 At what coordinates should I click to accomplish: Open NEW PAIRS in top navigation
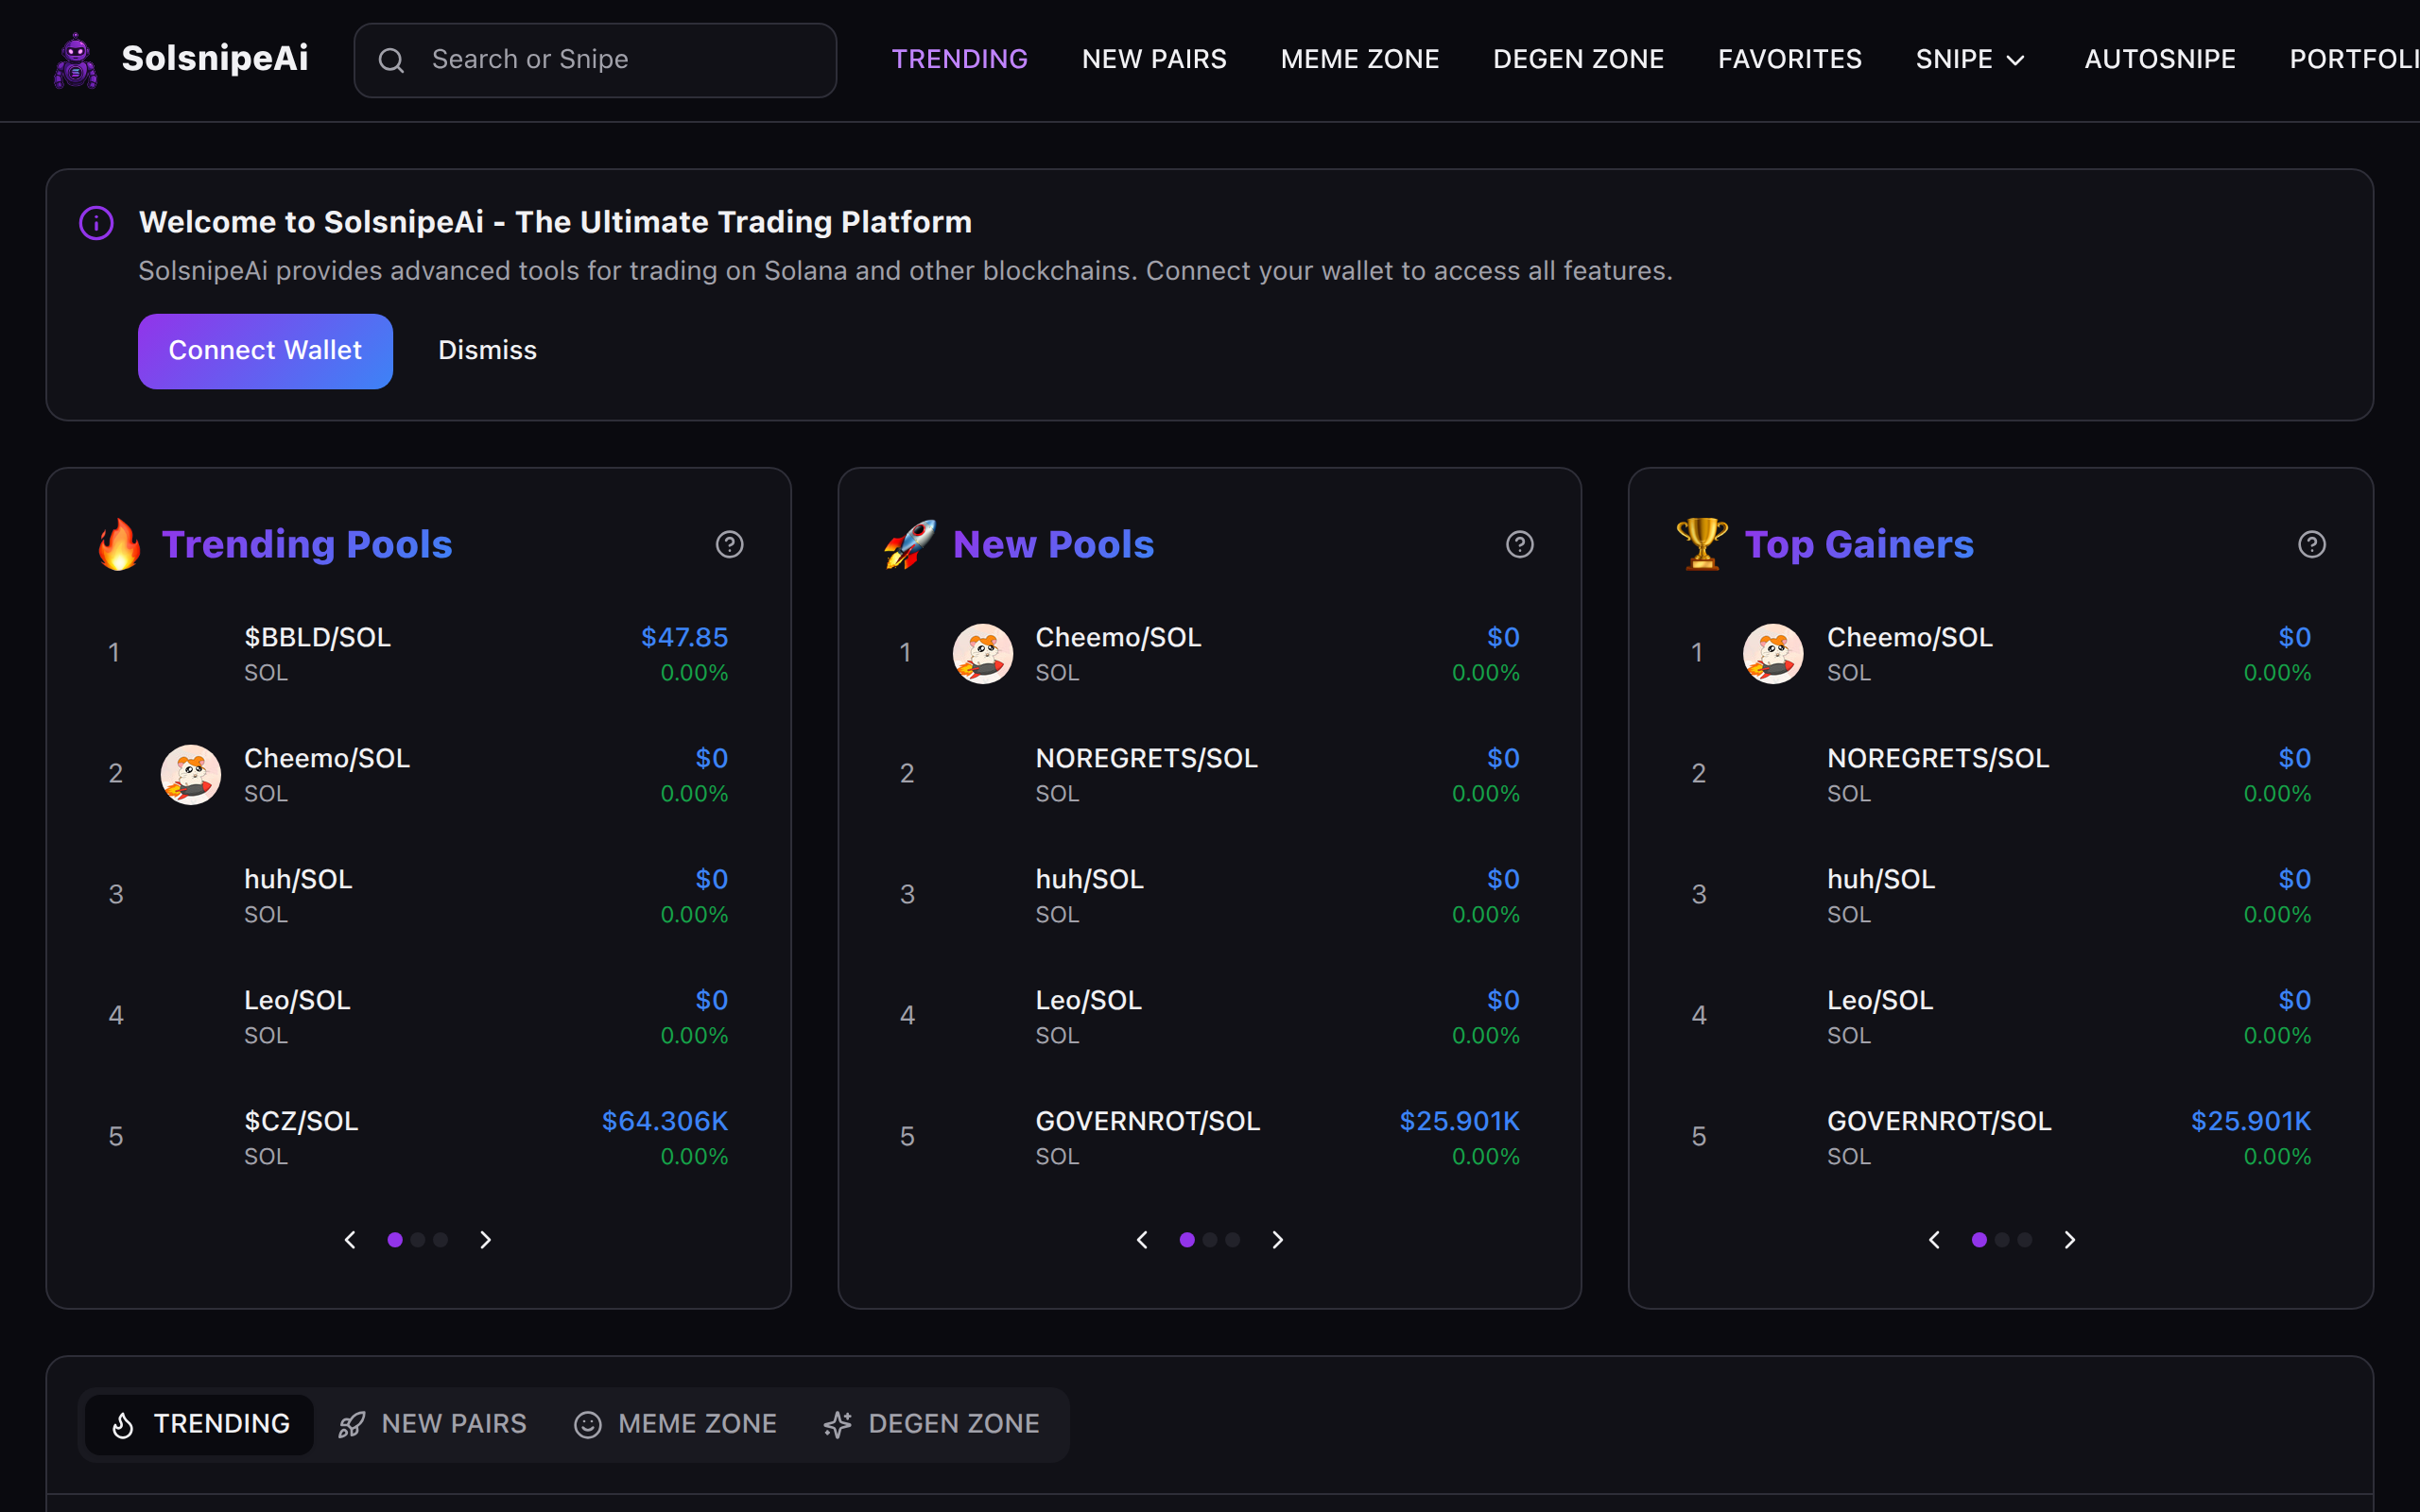[x=1154, y=60]
